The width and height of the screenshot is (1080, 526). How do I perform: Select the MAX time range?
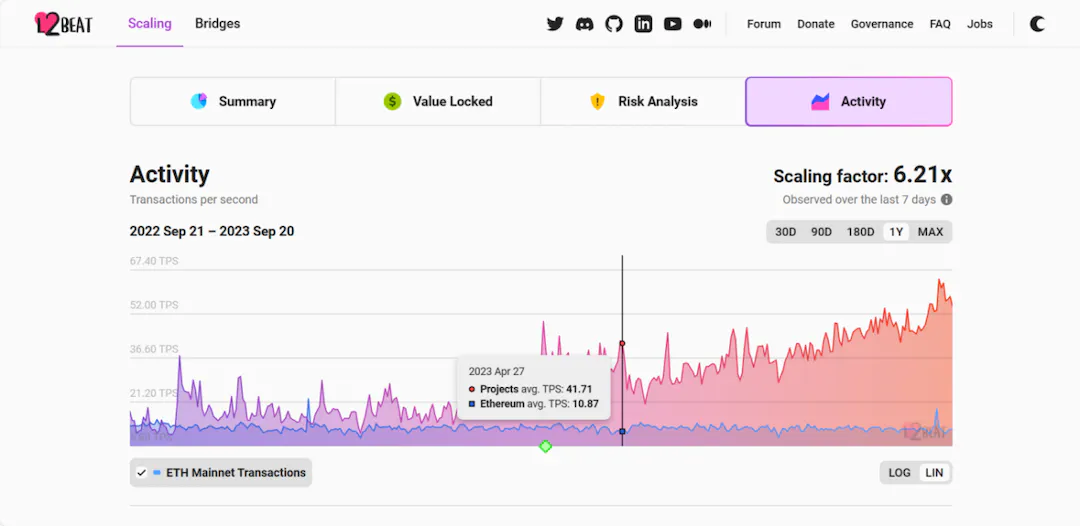click(x=930, y=232)
